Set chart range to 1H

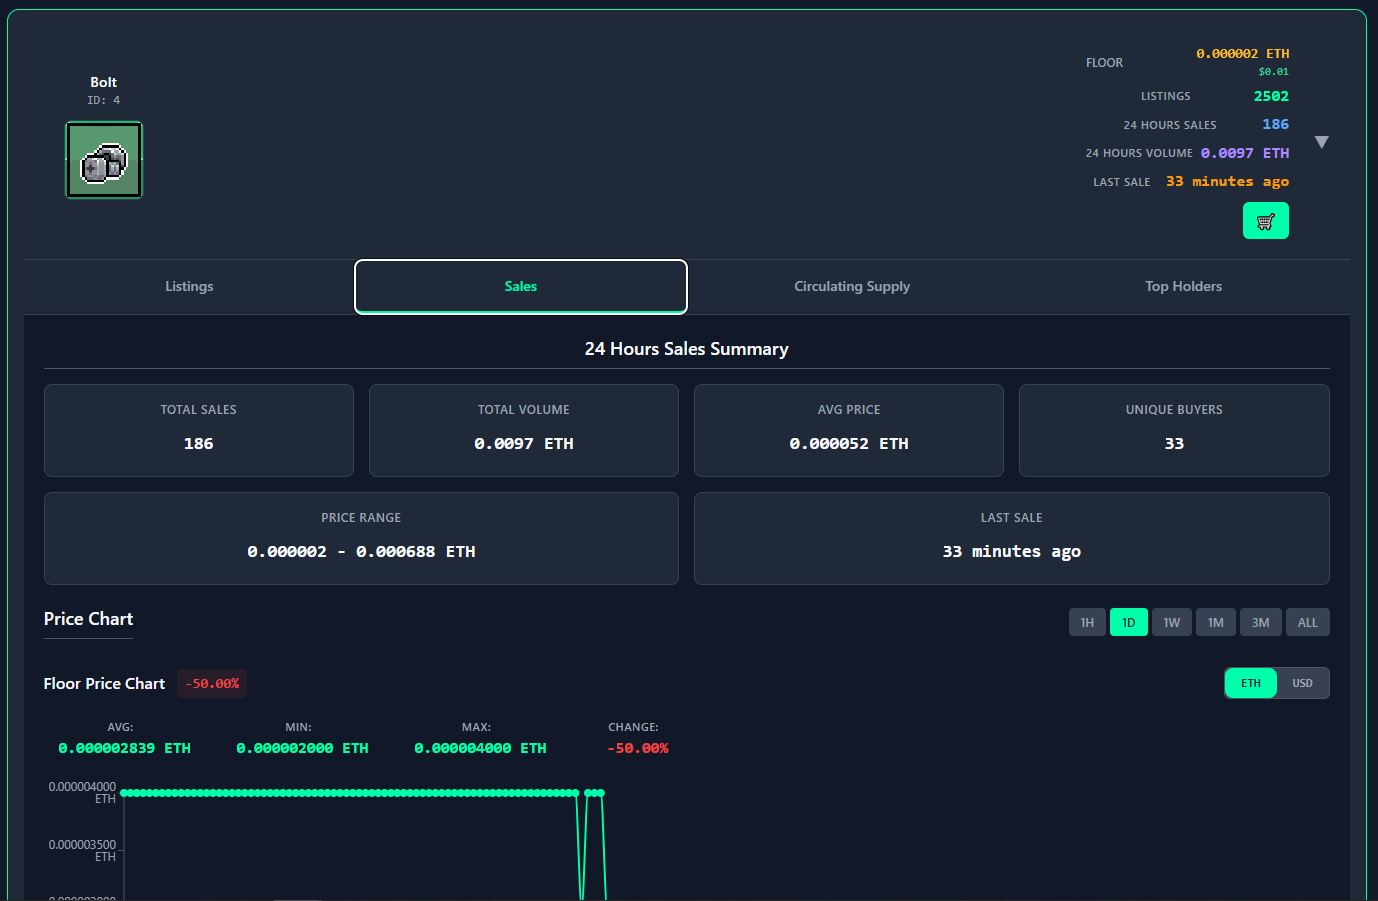click(x=1087, y=622)
